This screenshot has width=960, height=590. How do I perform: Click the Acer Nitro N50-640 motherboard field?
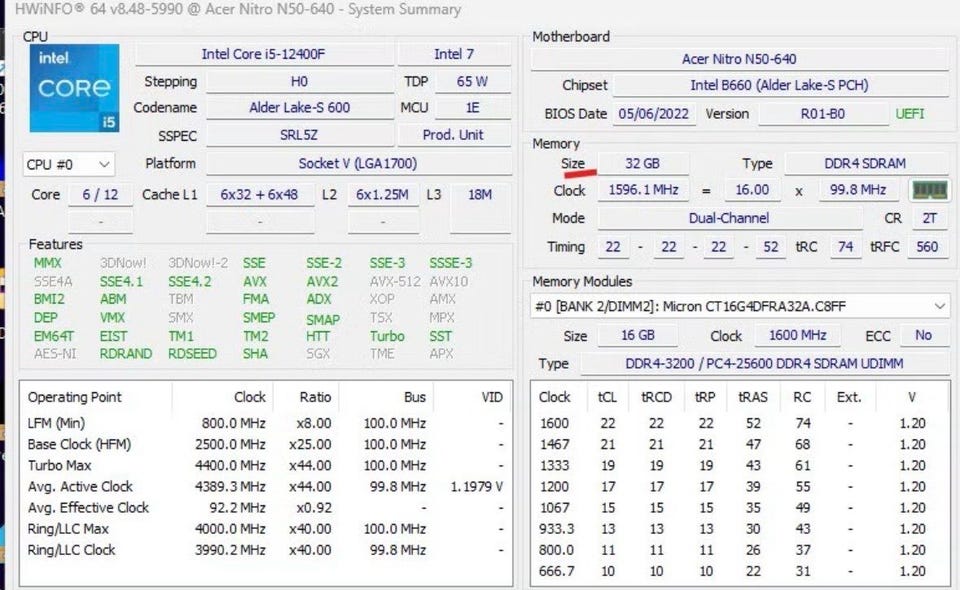pos(739,59)
